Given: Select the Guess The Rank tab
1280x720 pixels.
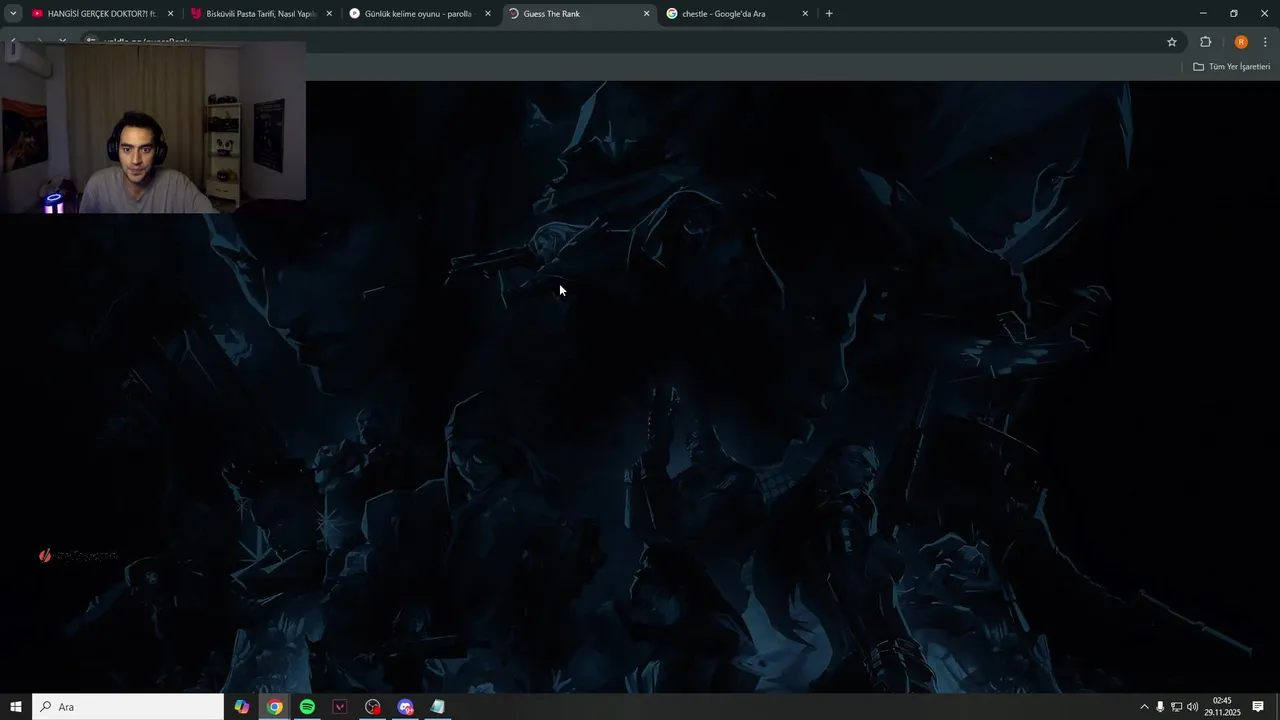Looking at the screenshot, I should click(x=579, y=14).
